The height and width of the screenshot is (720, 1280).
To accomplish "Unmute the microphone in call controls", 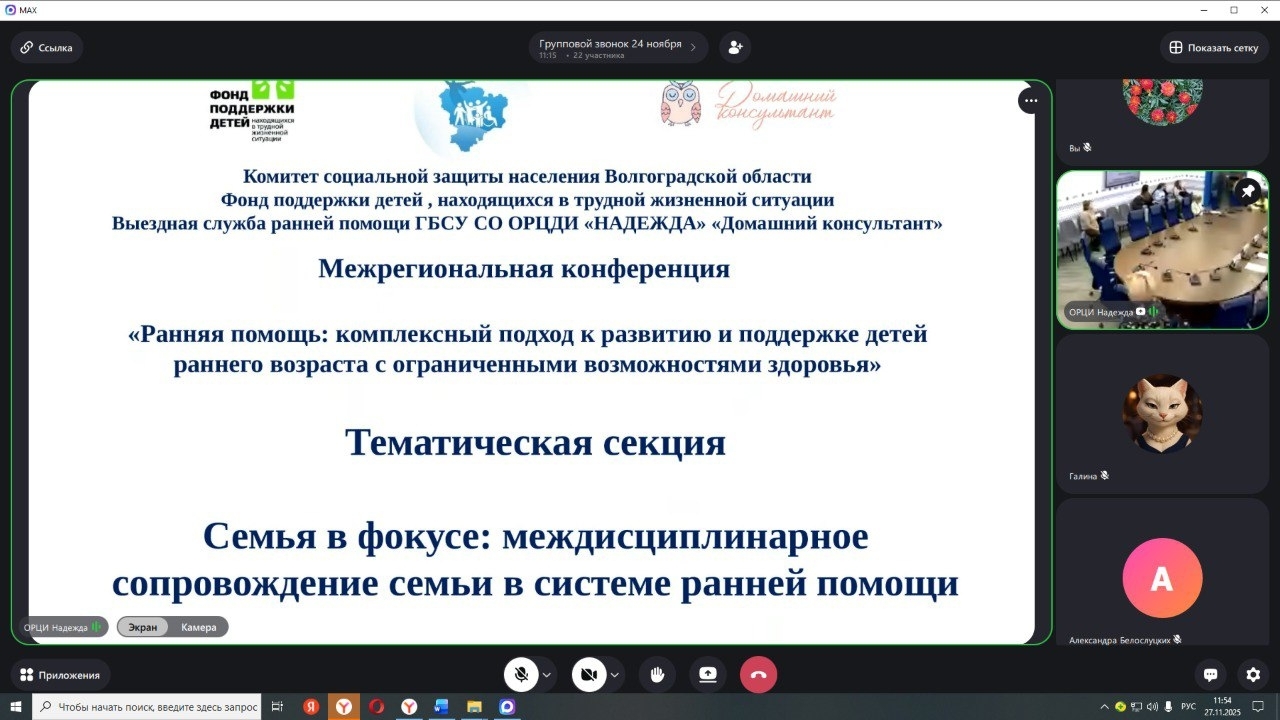I will click(x=521, y=675).
